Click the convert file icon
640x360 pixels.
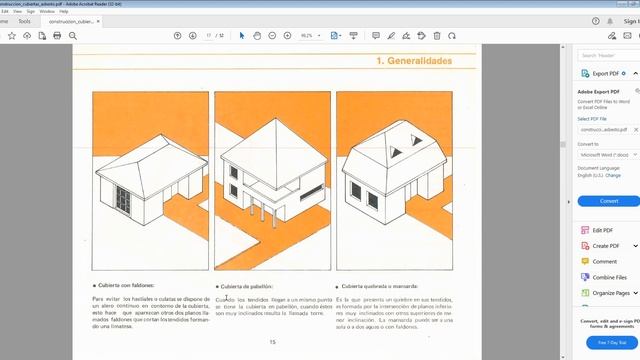[x=42, y=36]
